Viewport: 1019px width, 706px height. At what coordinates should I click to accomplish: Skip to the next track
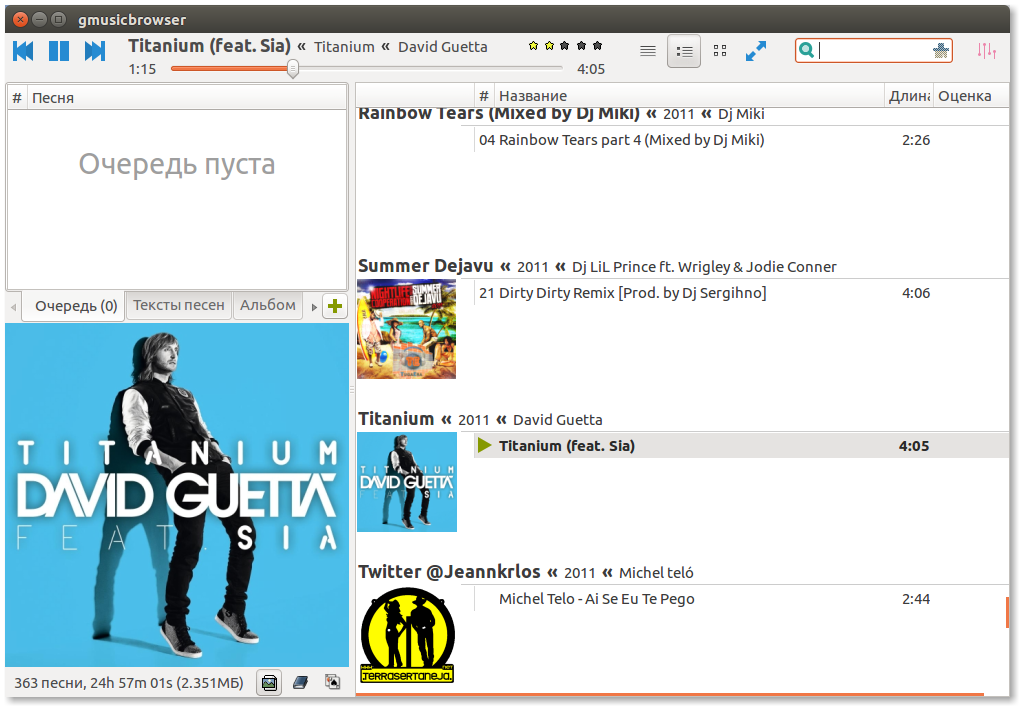coord(95,51)
